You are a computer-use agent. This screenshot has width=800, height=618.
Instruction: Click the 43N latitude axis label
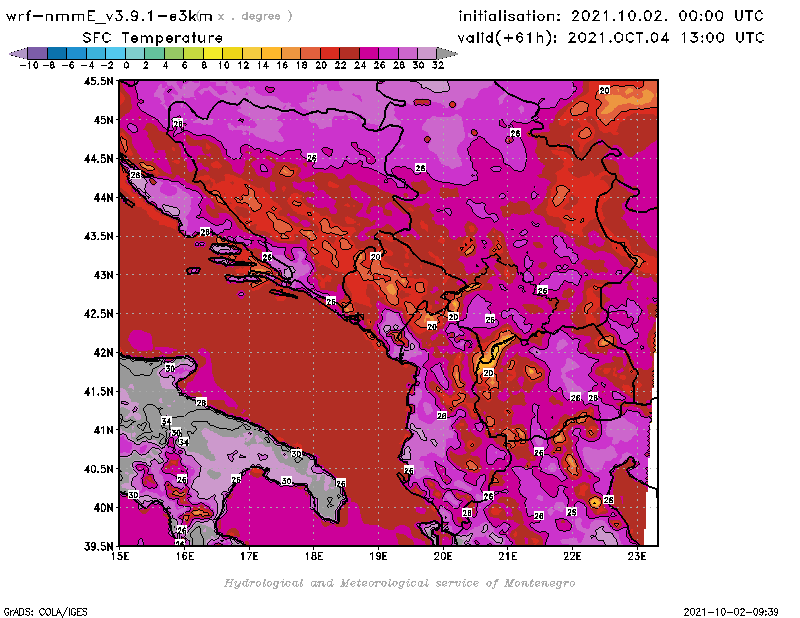(104, 275)
